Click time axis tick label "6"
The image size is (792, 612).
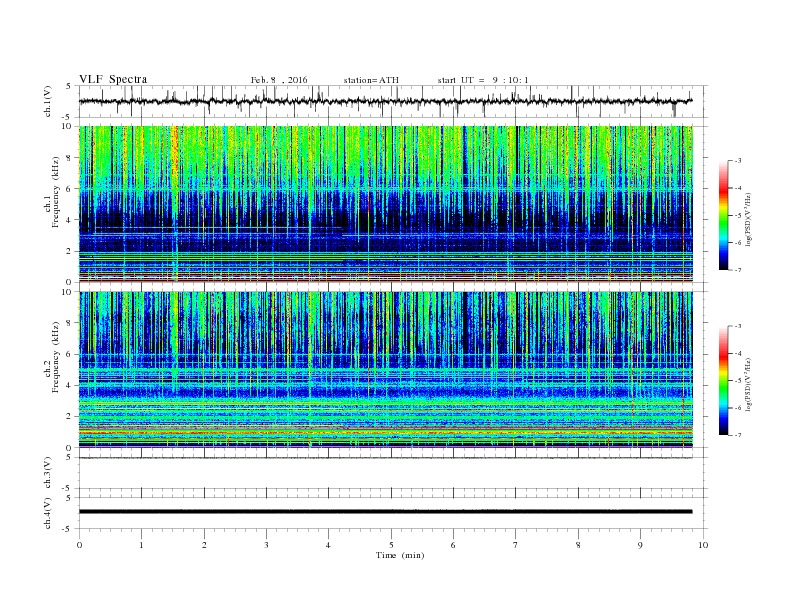point(453,545)
